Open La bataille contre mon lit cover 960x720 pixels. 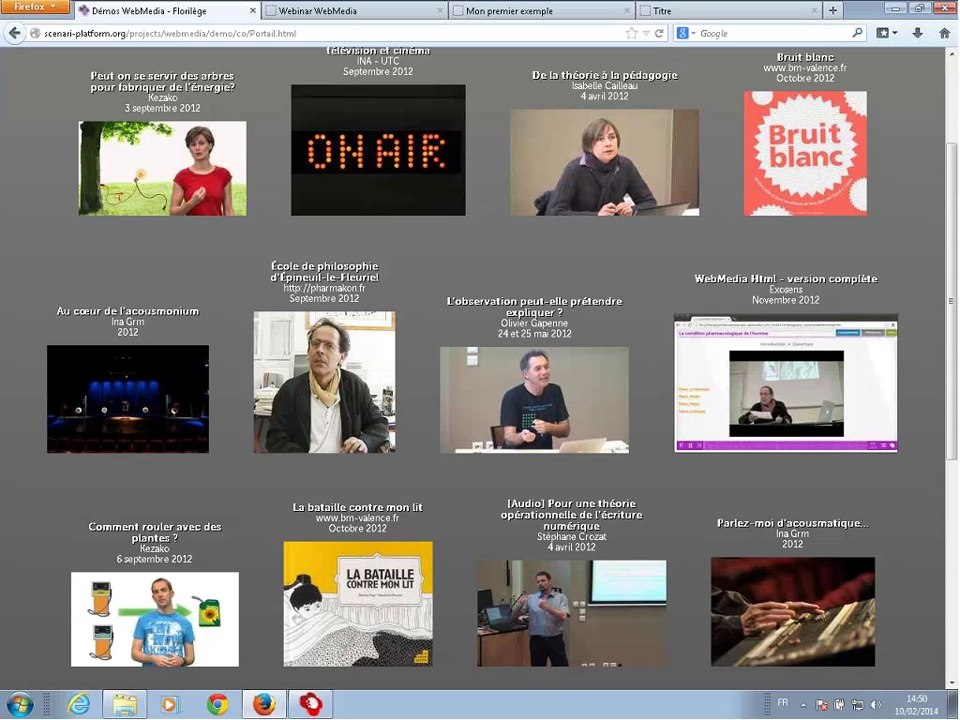tap(358, 604)
